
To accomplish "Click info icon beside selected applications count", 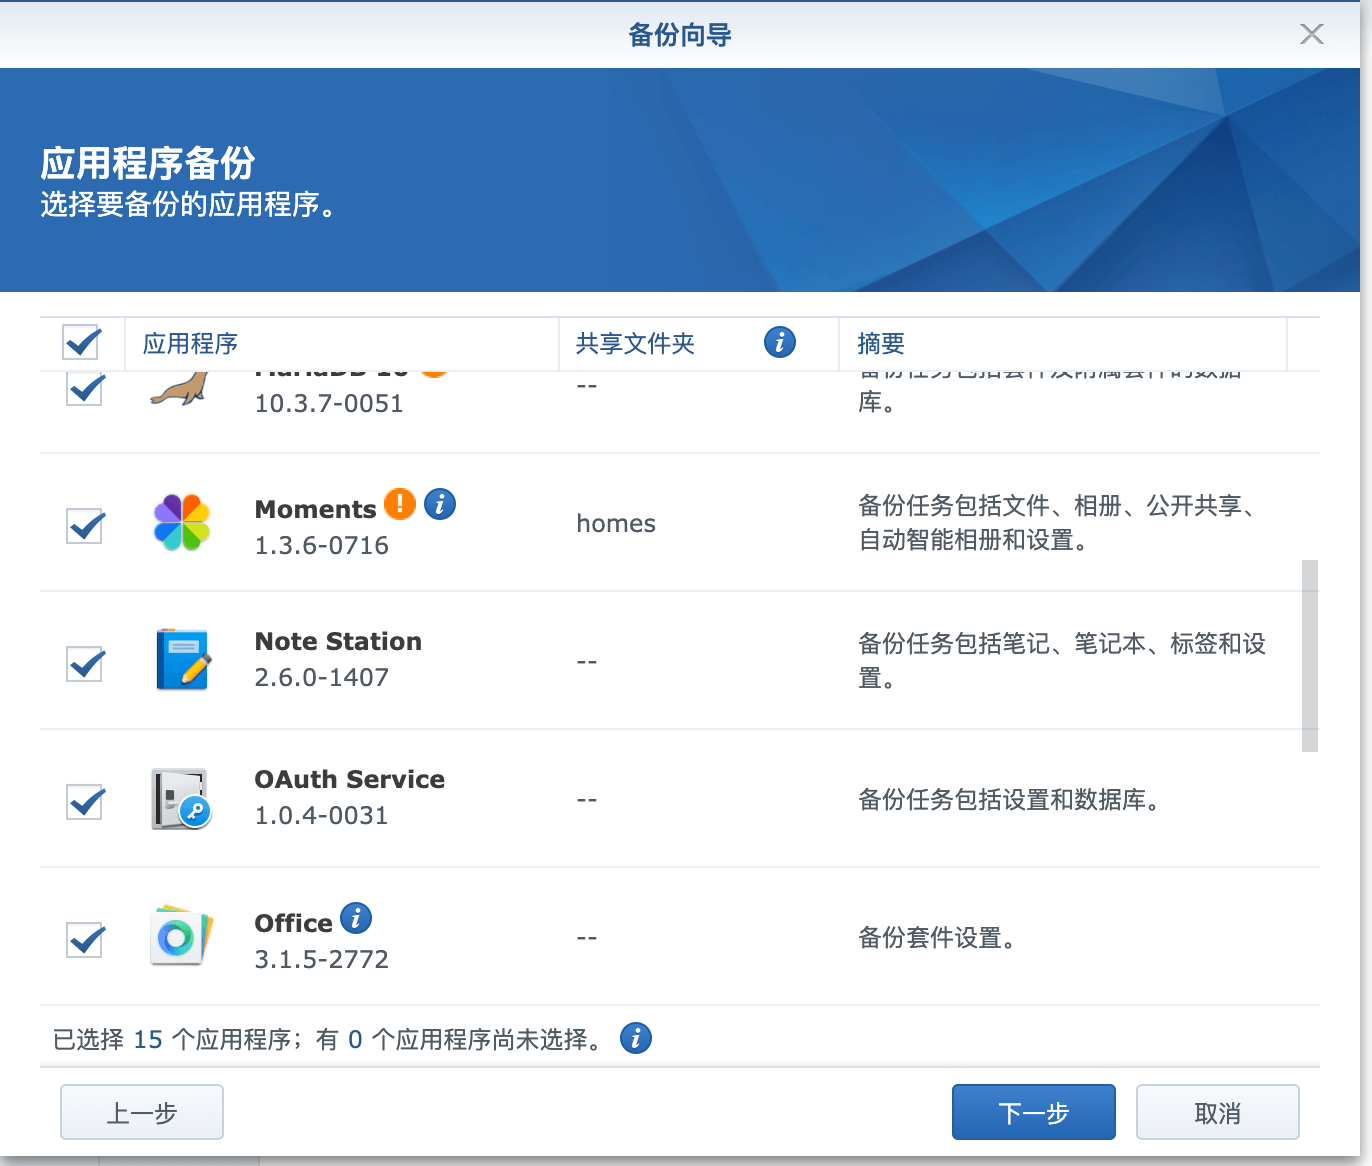I will tap(636, 1039).
